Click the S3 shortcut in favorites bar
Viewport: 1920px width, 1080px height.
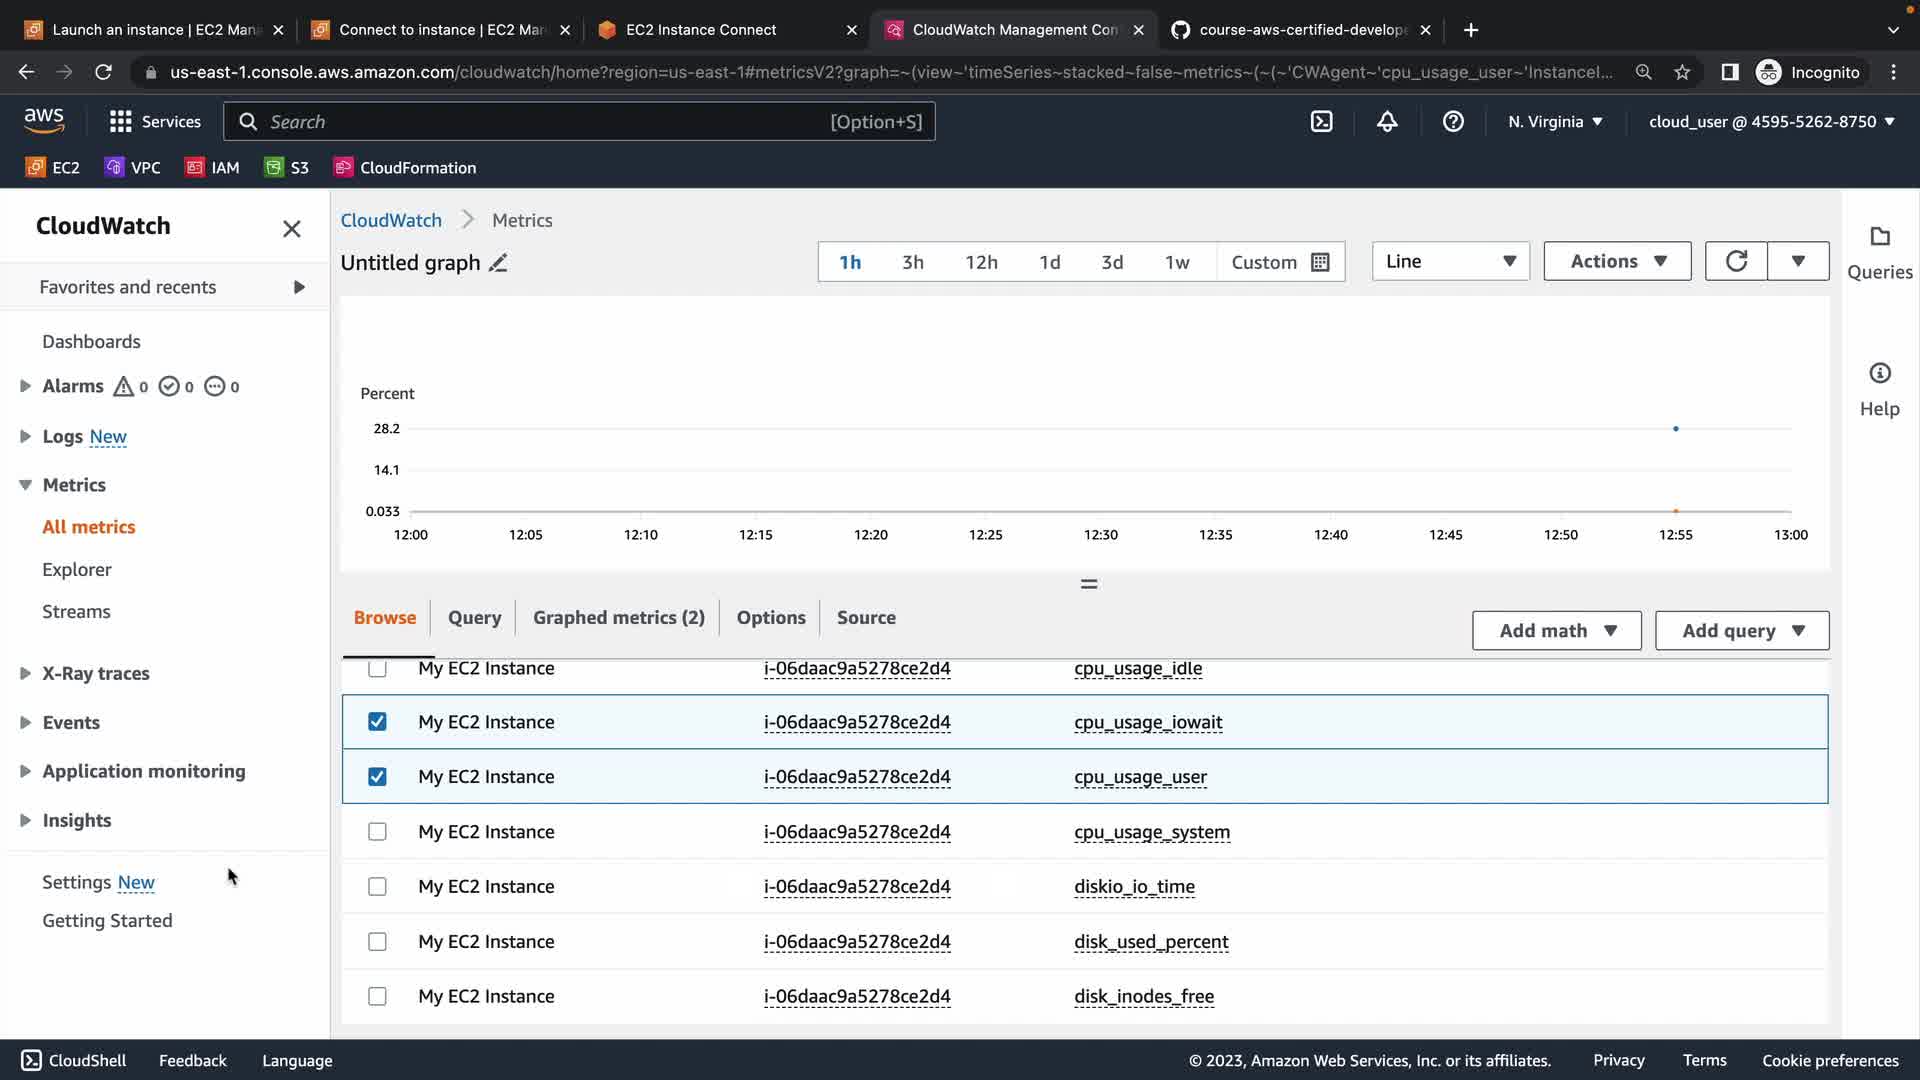(x=286, y=167)
